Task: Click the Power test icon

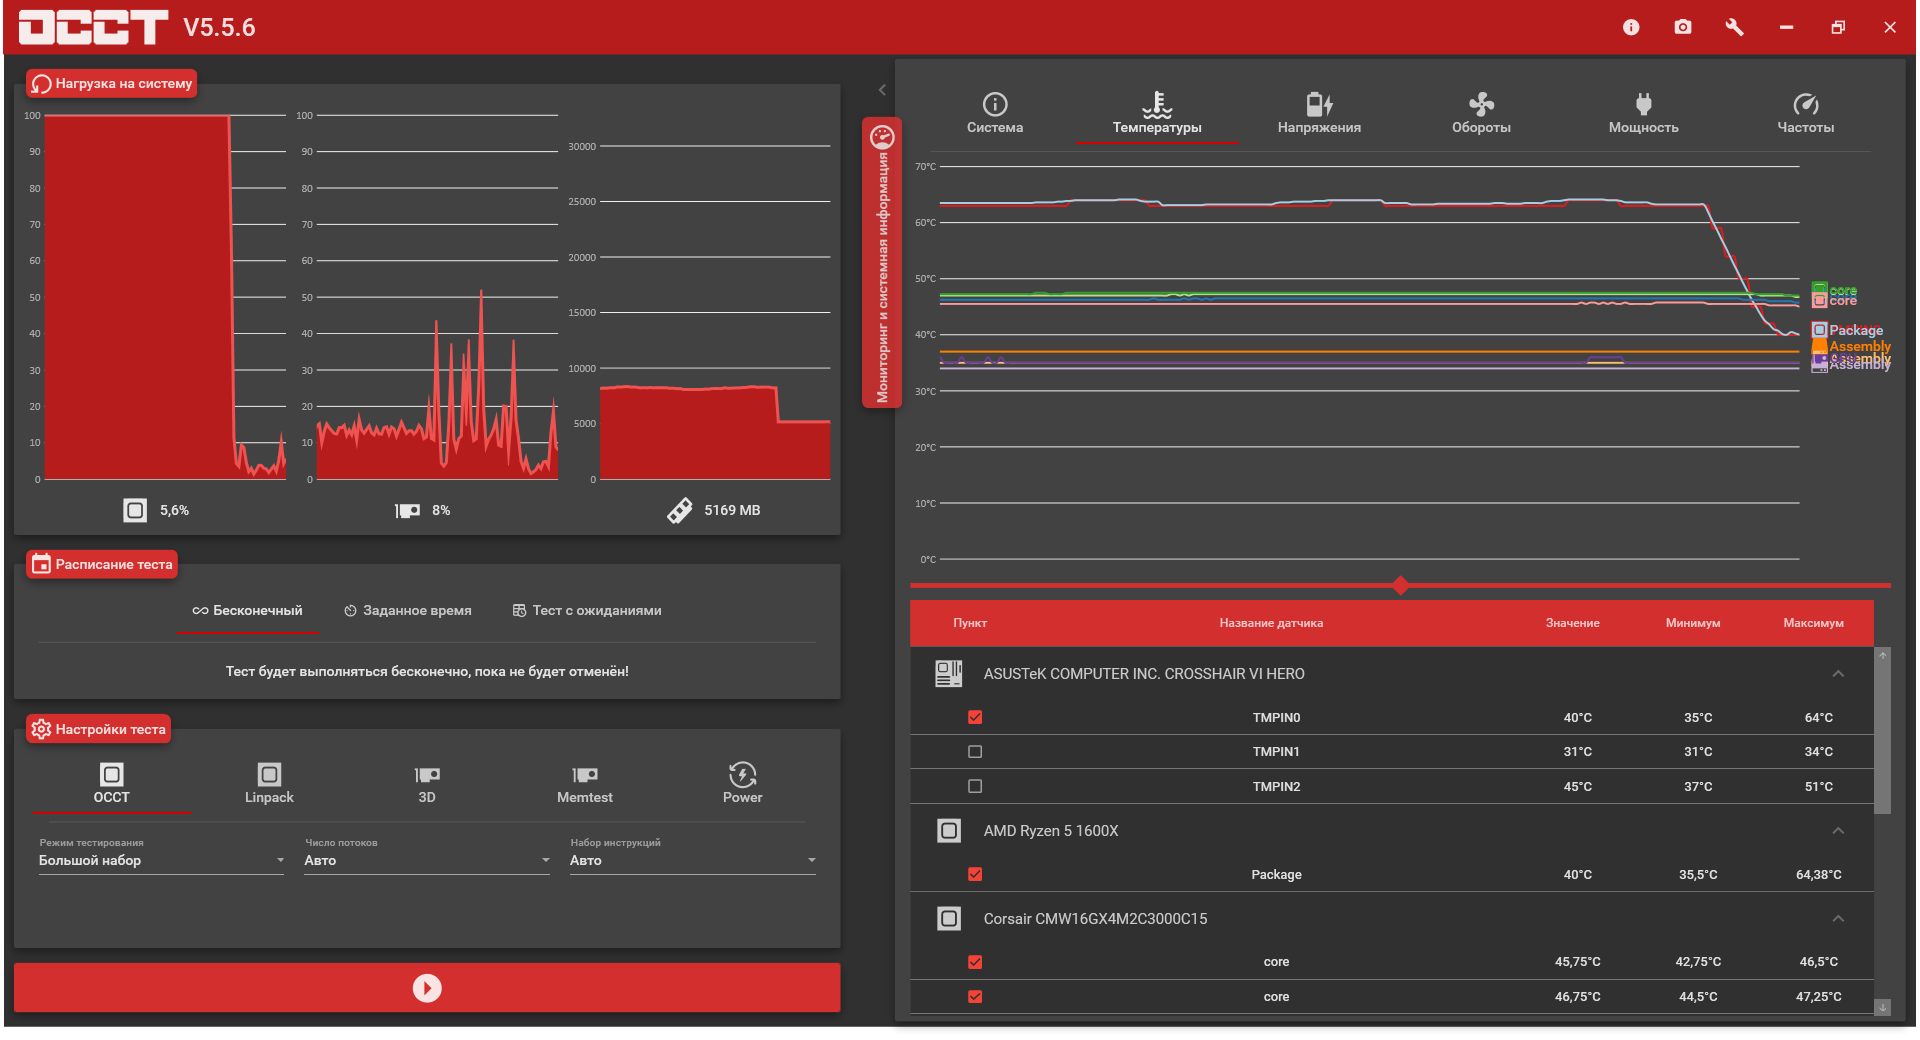Action: (x=743, y=775)
